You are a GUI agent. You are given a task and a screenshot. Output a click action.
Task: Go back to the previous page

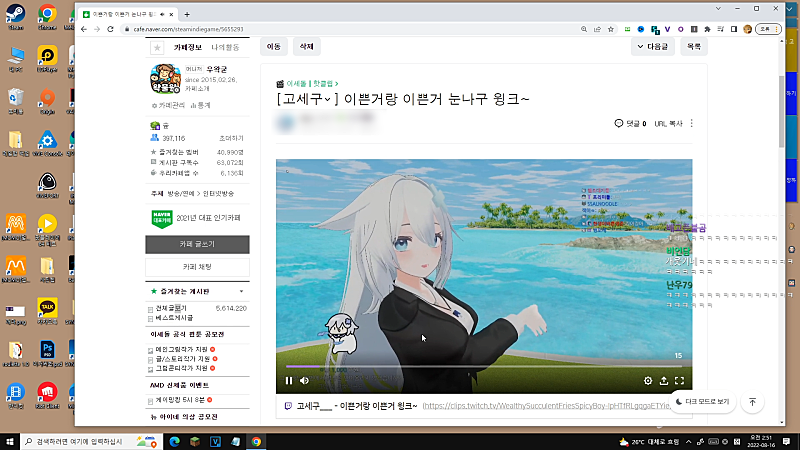click(84, 29)
